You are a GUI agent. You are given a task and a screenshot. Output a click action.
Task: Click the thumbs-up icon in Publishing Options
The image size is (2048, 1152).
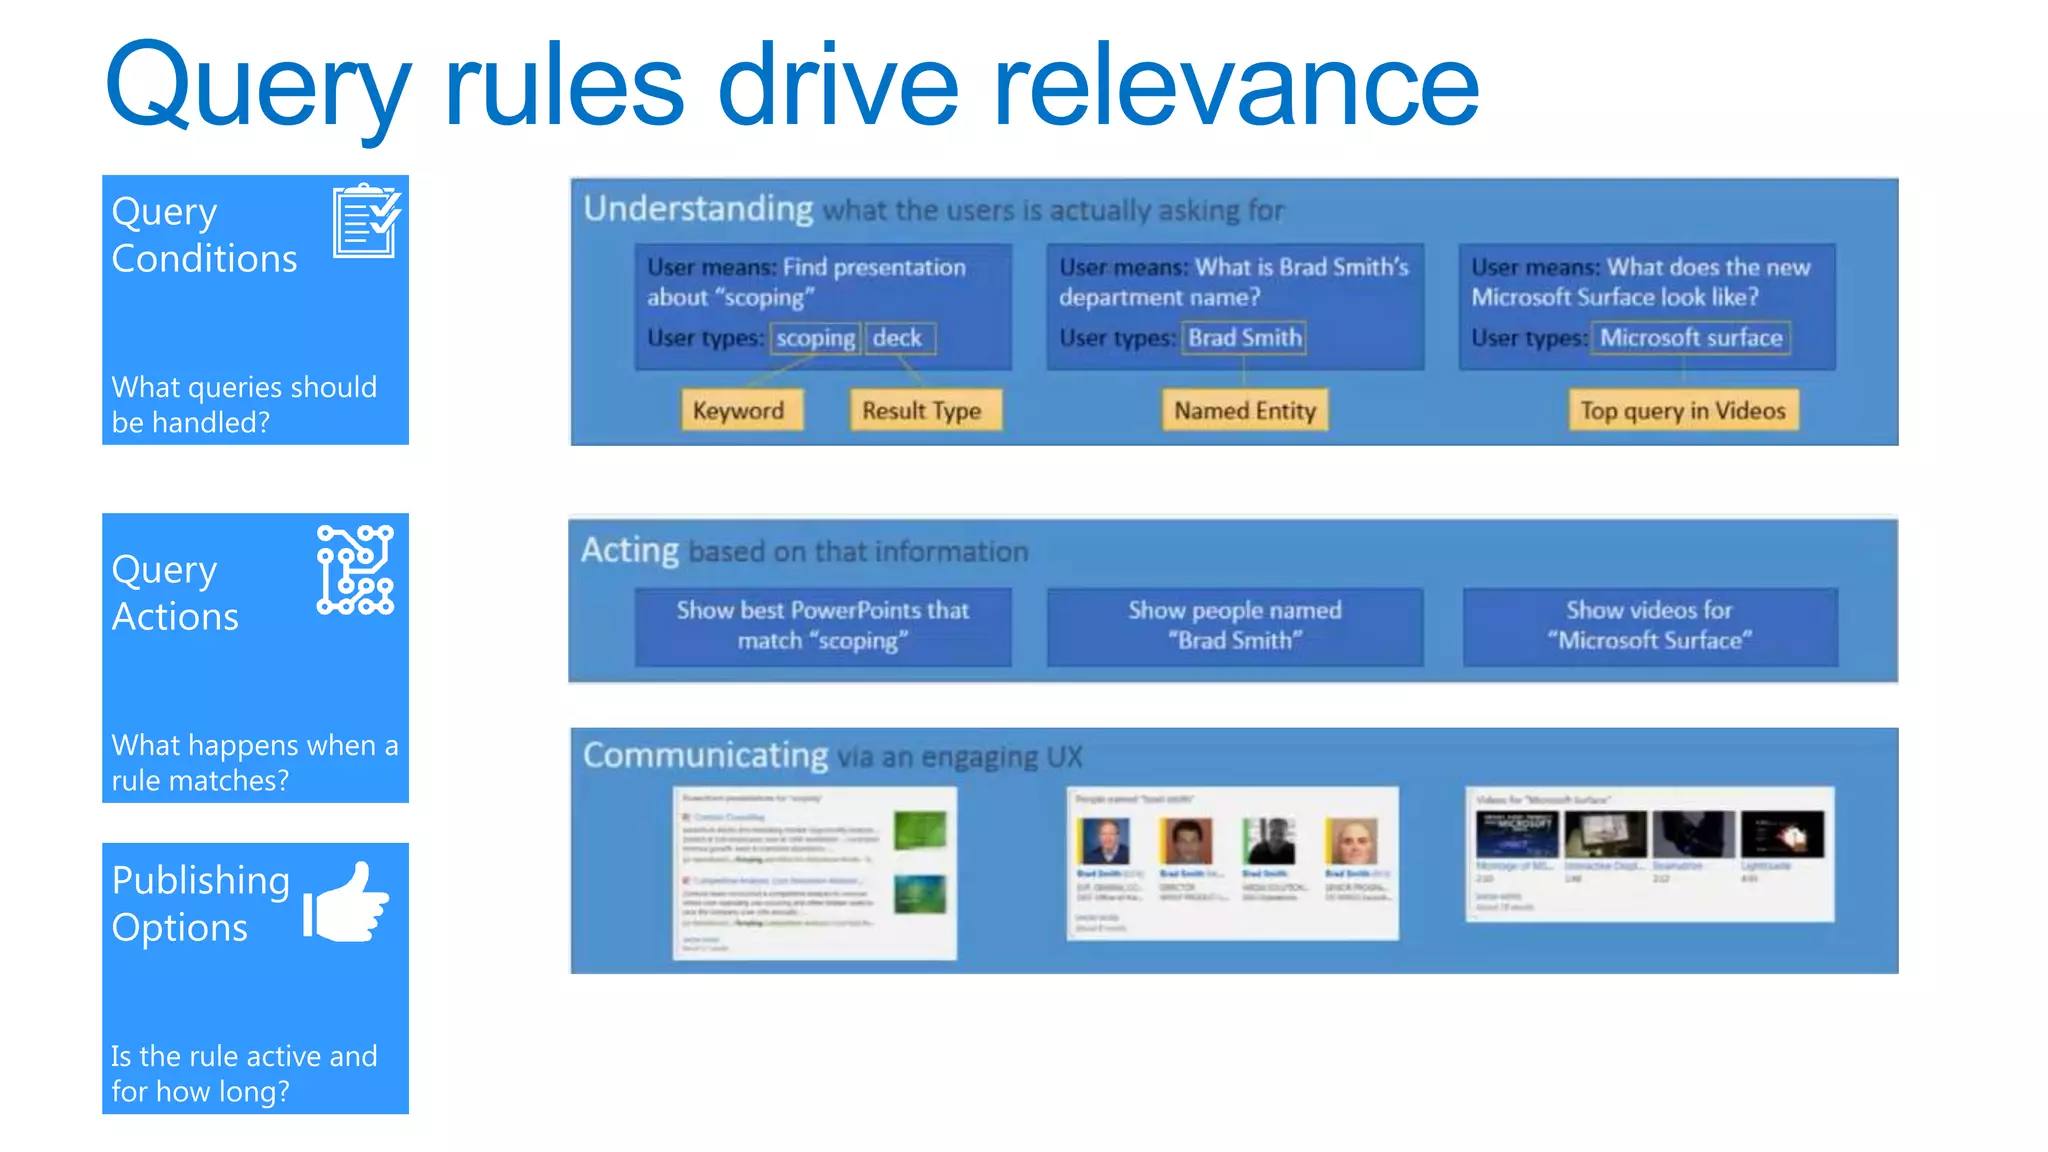346,903
